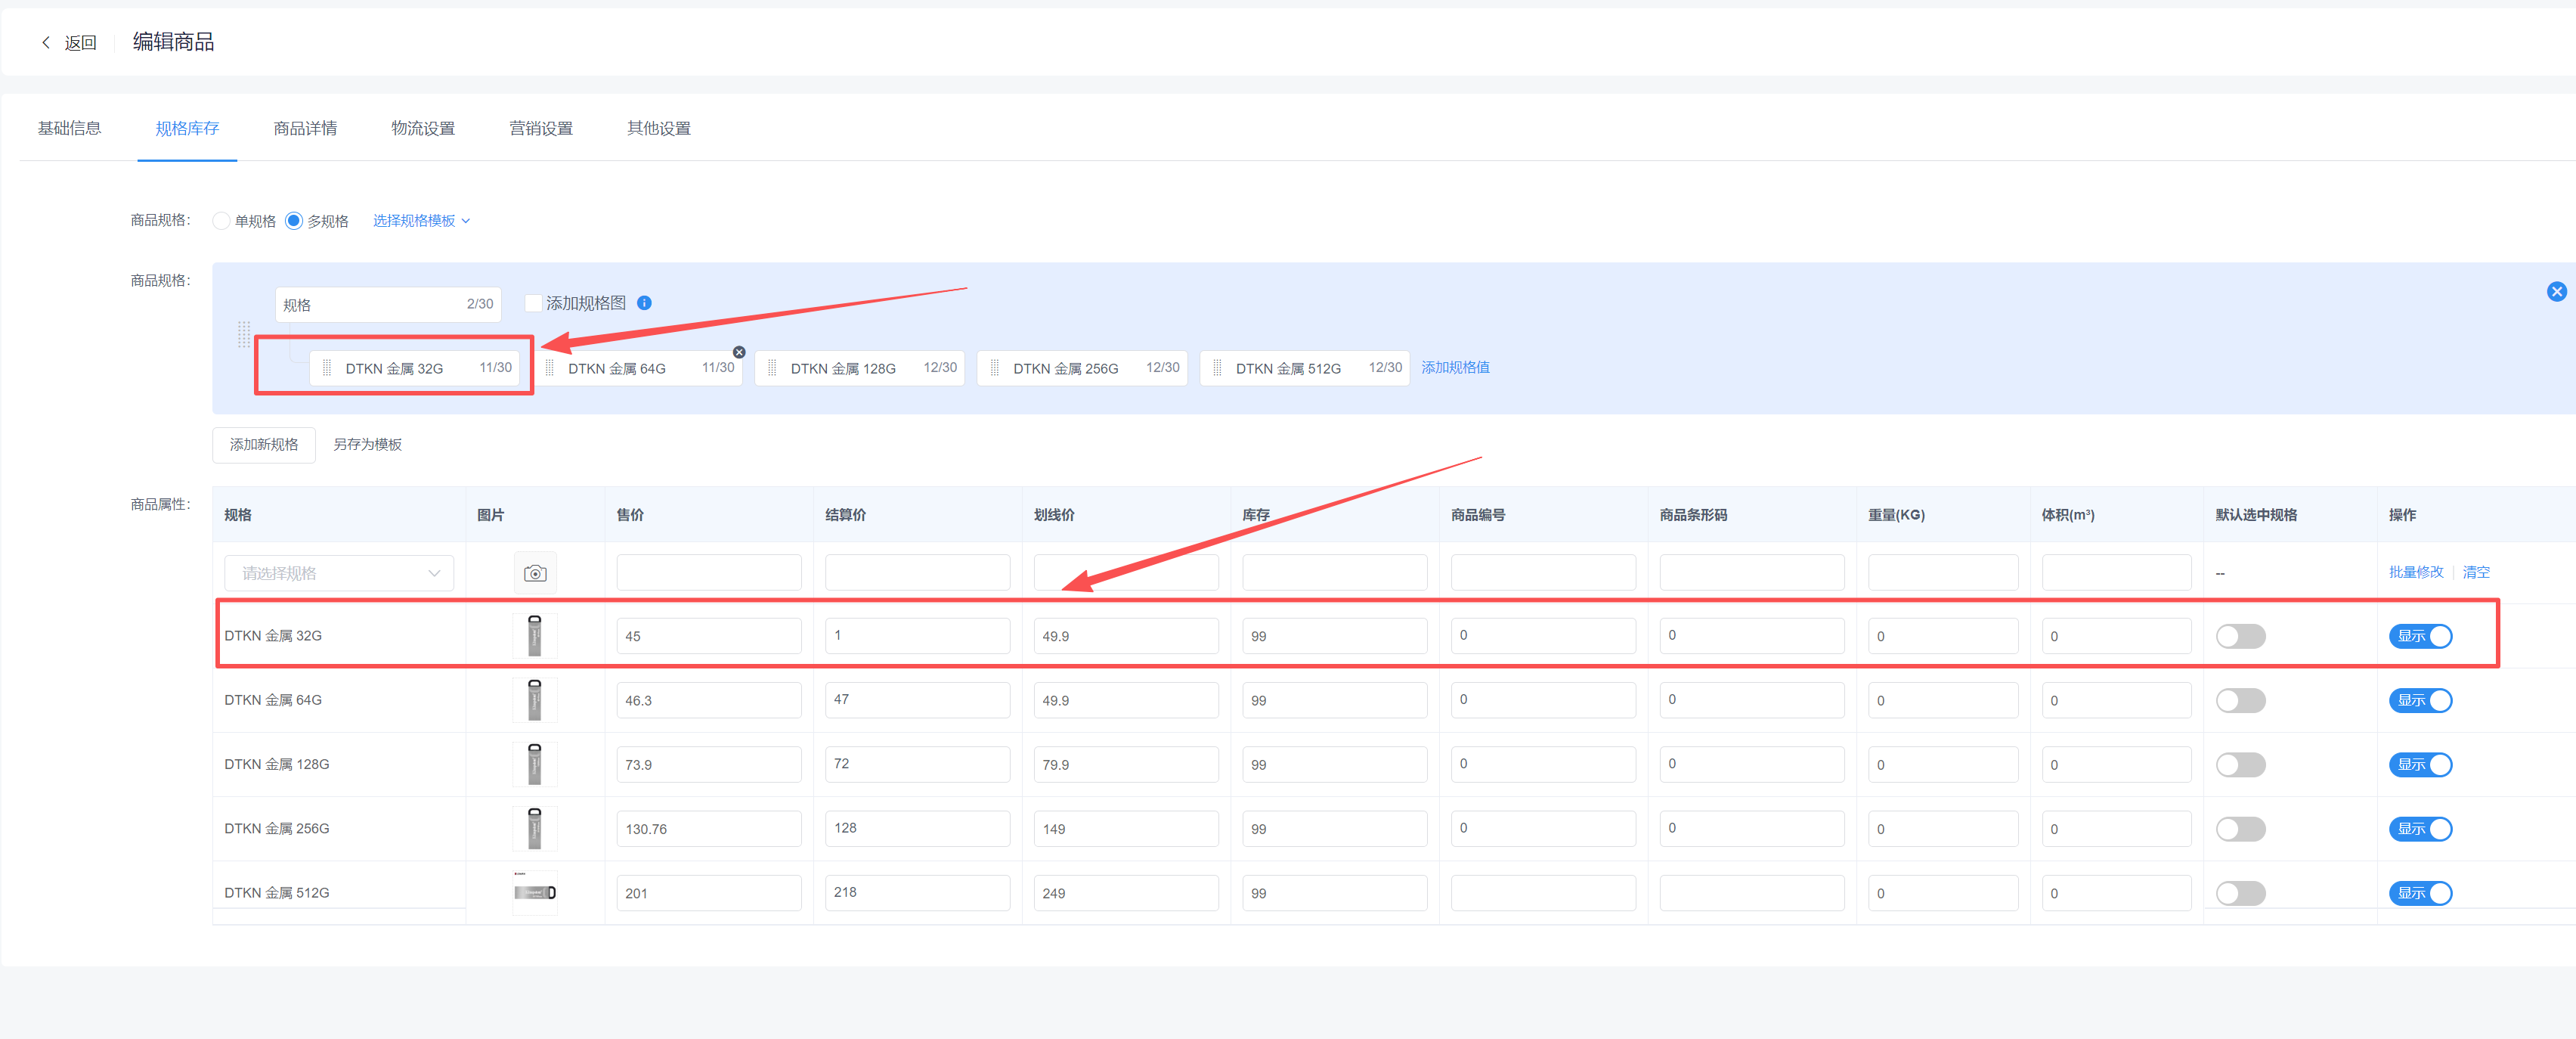Open the 请选择规格 dropdown
This screenshot has height=1039, width=2576.
click(x=338, y=573)
